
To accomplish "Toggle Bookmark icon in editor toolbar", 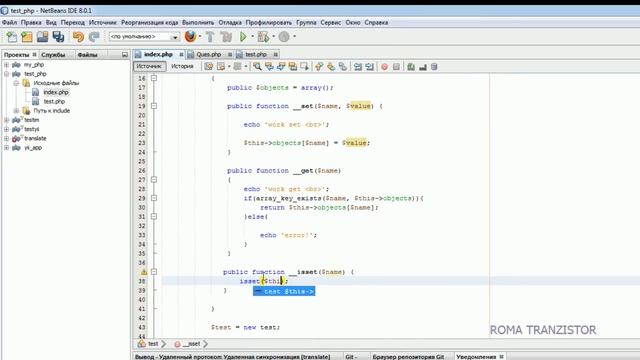I will pyautogui.click(x=343, y=67).
